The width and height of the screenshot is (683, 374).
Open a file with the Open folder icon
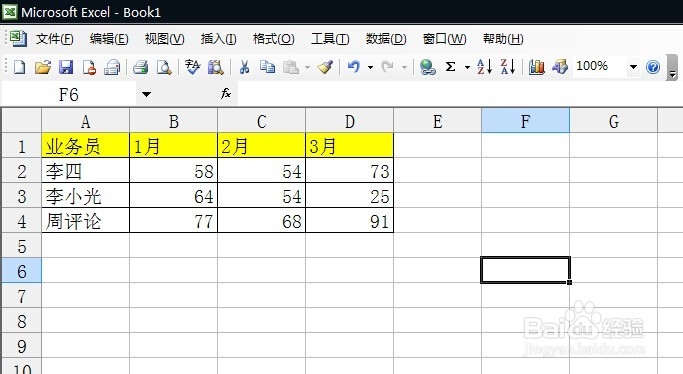tap(43, 67)
